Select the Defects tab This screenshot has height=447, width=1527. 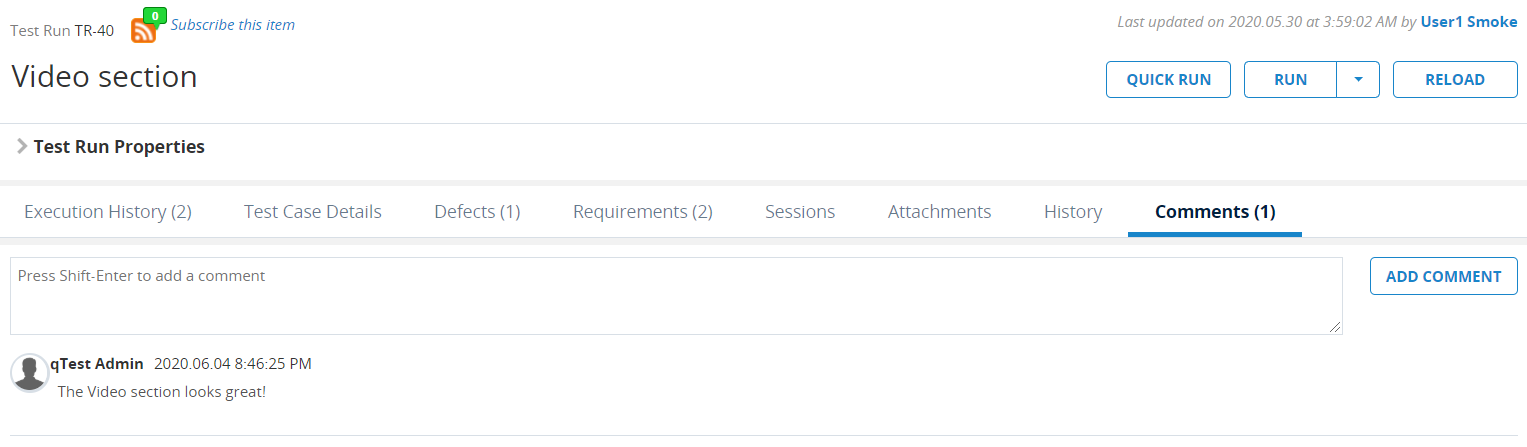[x=477, y=212]
